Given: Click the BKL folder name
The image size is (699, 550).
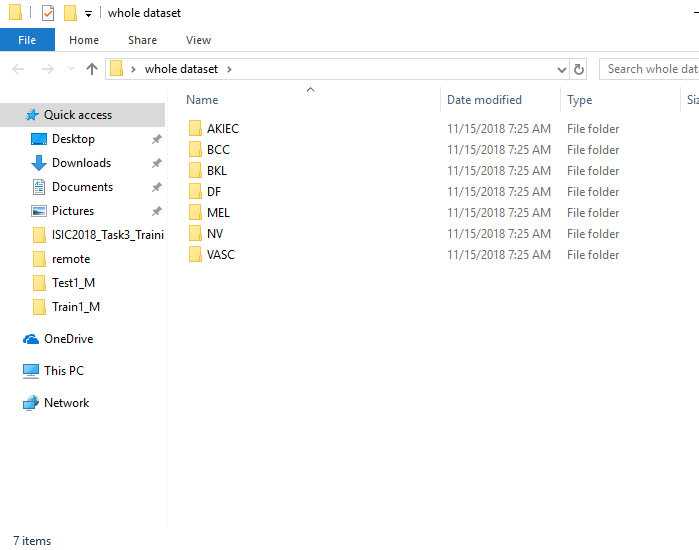Looking at the screenshot, I should point(217,171).
